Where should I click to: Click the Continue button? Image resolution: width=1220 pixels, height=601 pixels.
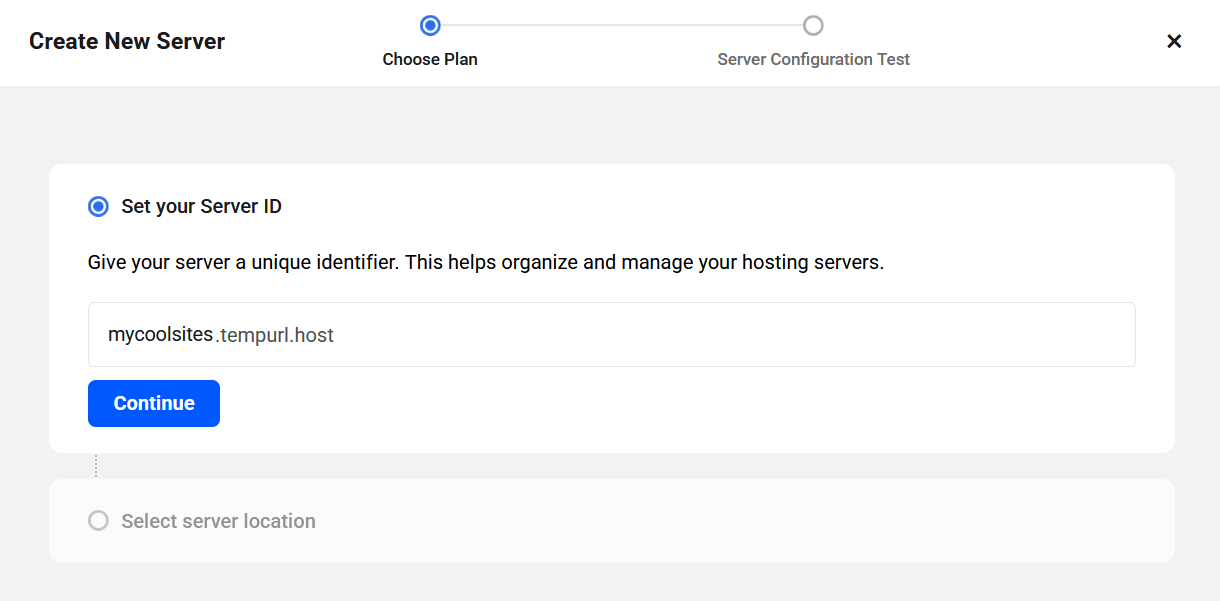coord(154,403)
